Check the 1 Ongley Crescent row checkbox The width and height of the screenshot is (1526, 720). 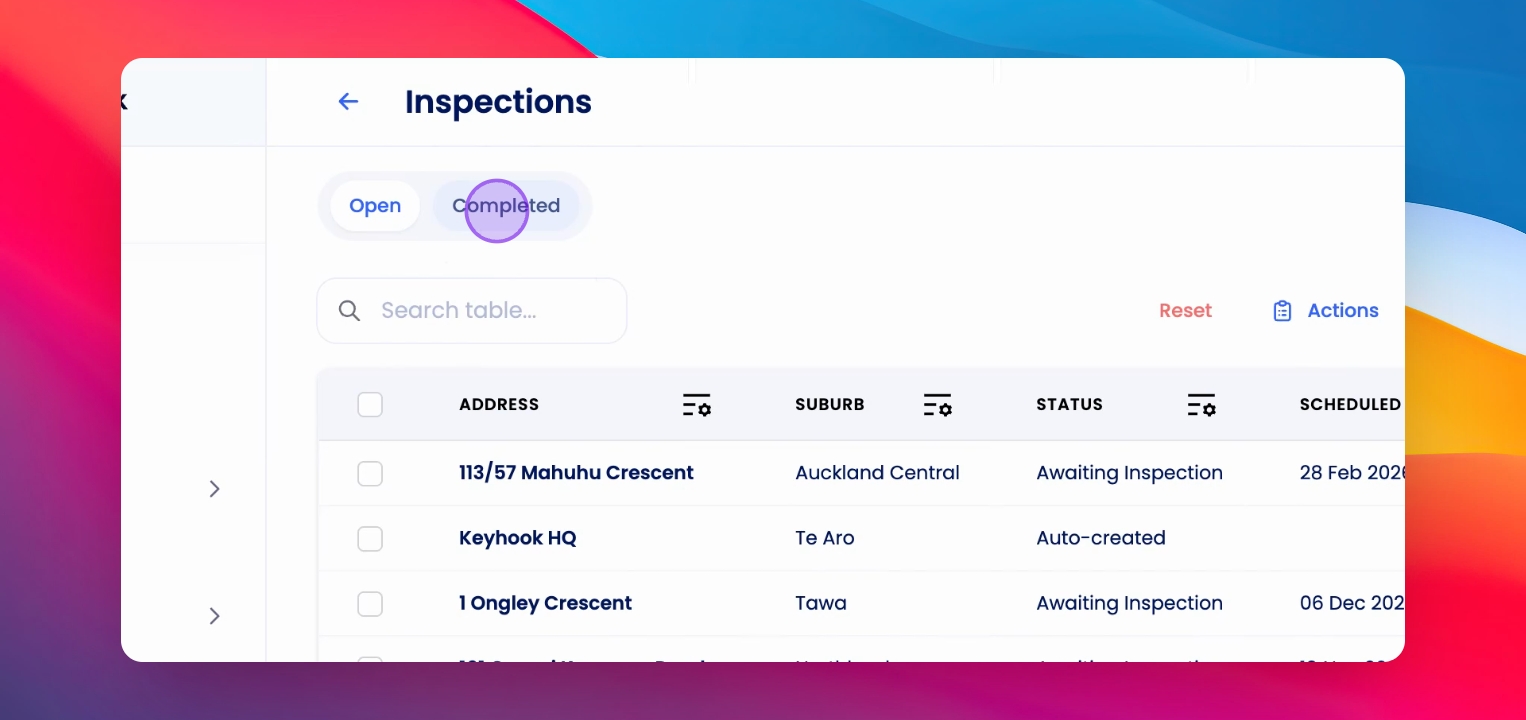click(370, 604)
